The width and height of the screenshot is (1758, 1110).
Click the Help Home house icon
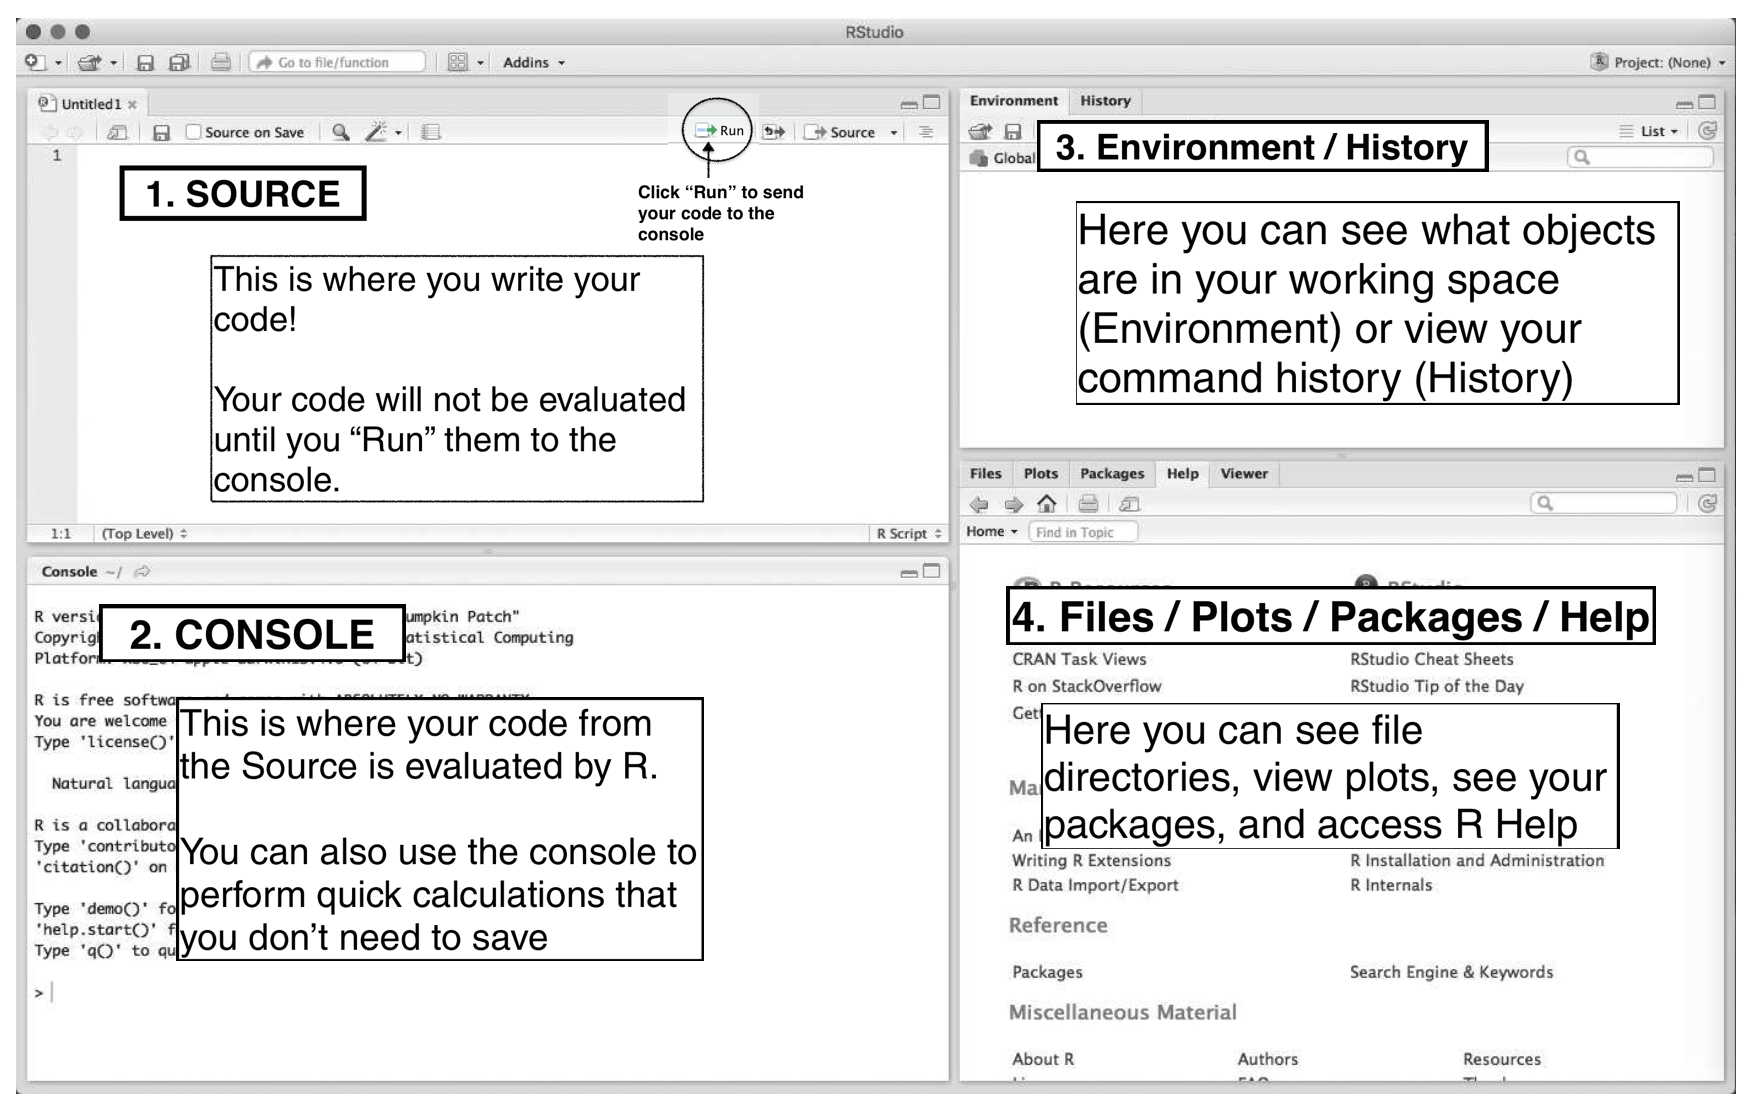[1047, 504]
